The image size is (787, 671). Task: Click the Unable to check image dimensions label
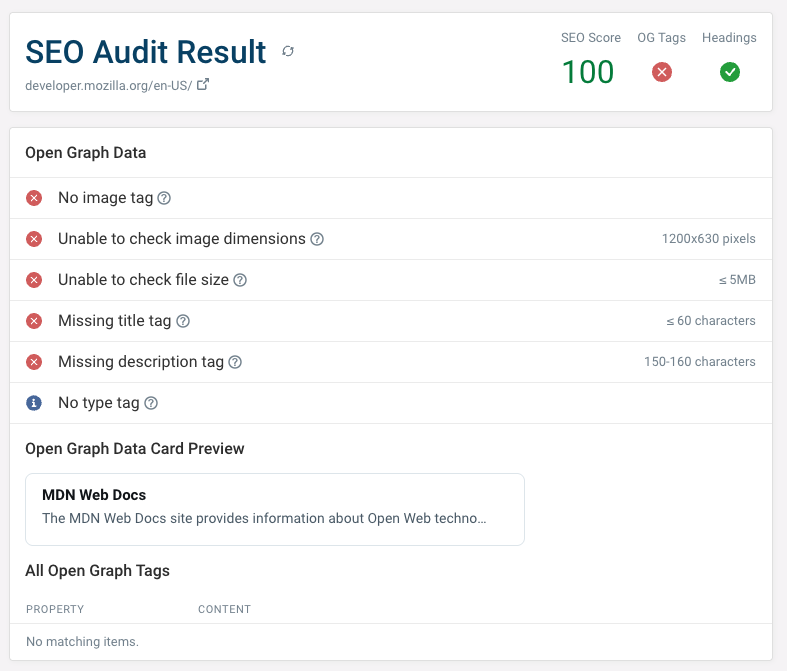(x=182, y=239)
